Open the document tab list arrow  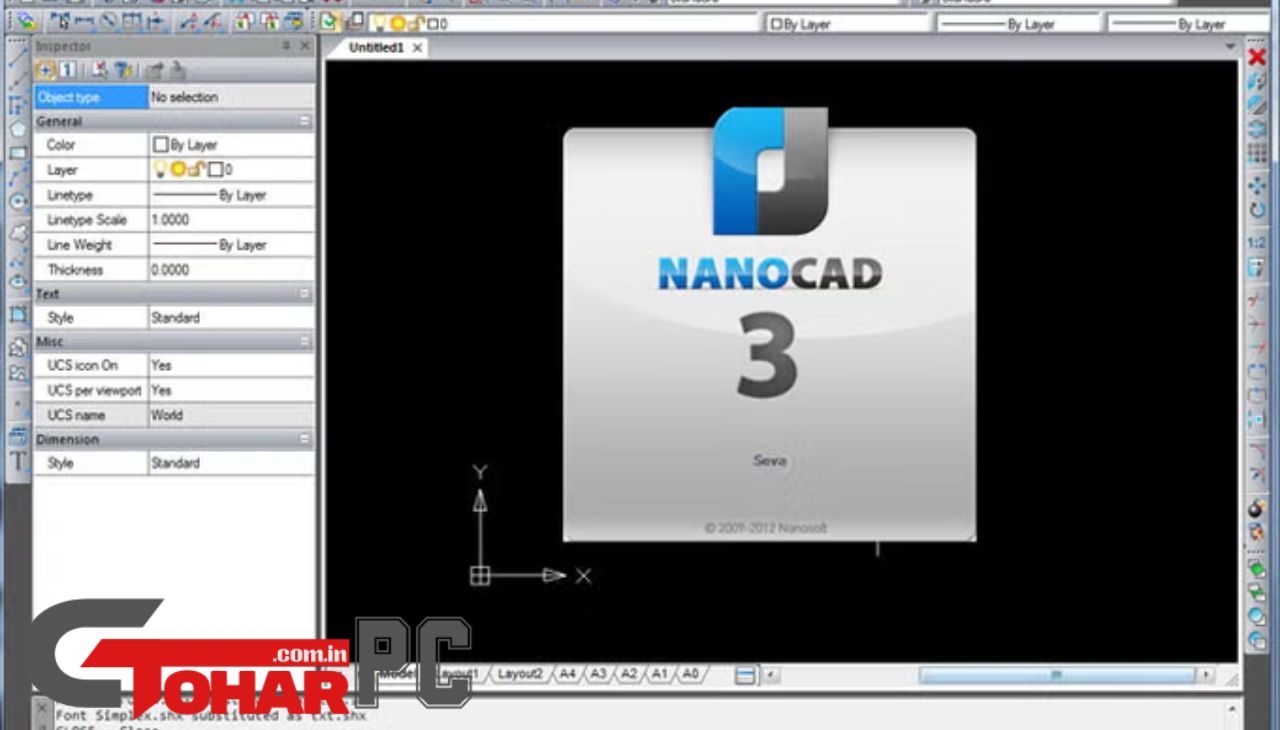pos(1231,47)
